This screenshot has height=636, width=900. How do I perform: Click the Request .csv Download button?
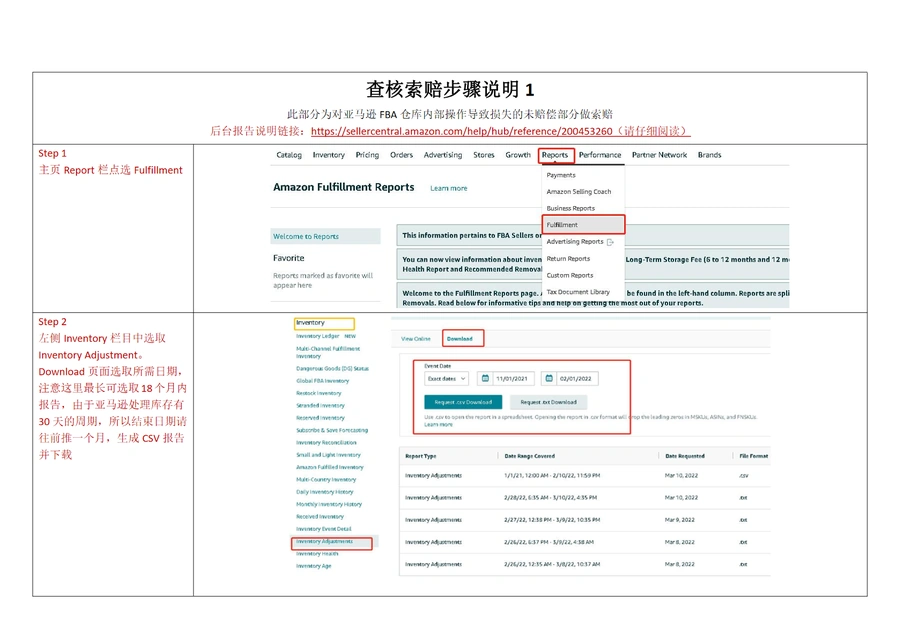click(463, 402)
